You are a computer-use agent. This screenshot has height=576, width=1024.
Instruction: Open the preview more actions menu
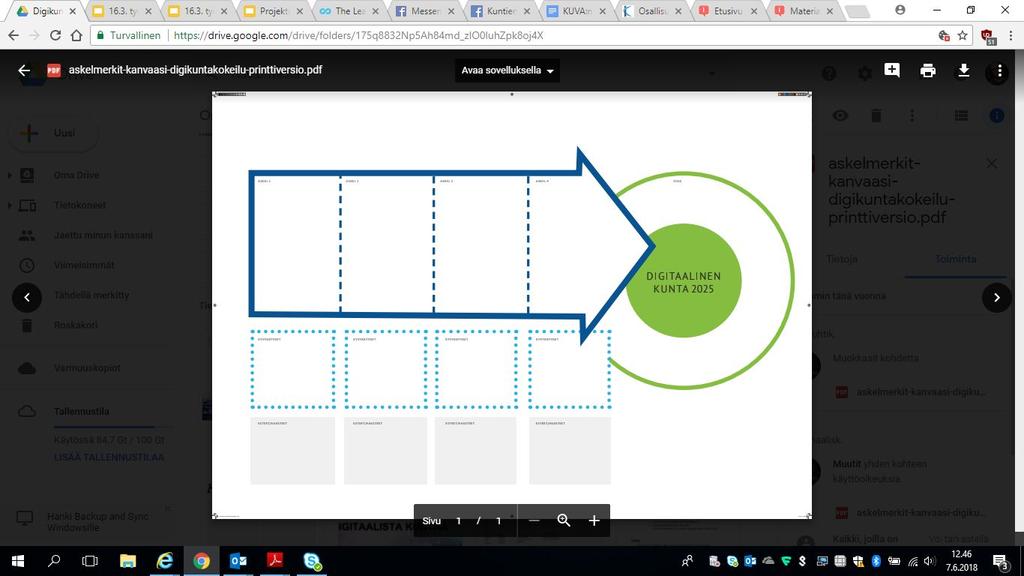[x=999, y=71]
